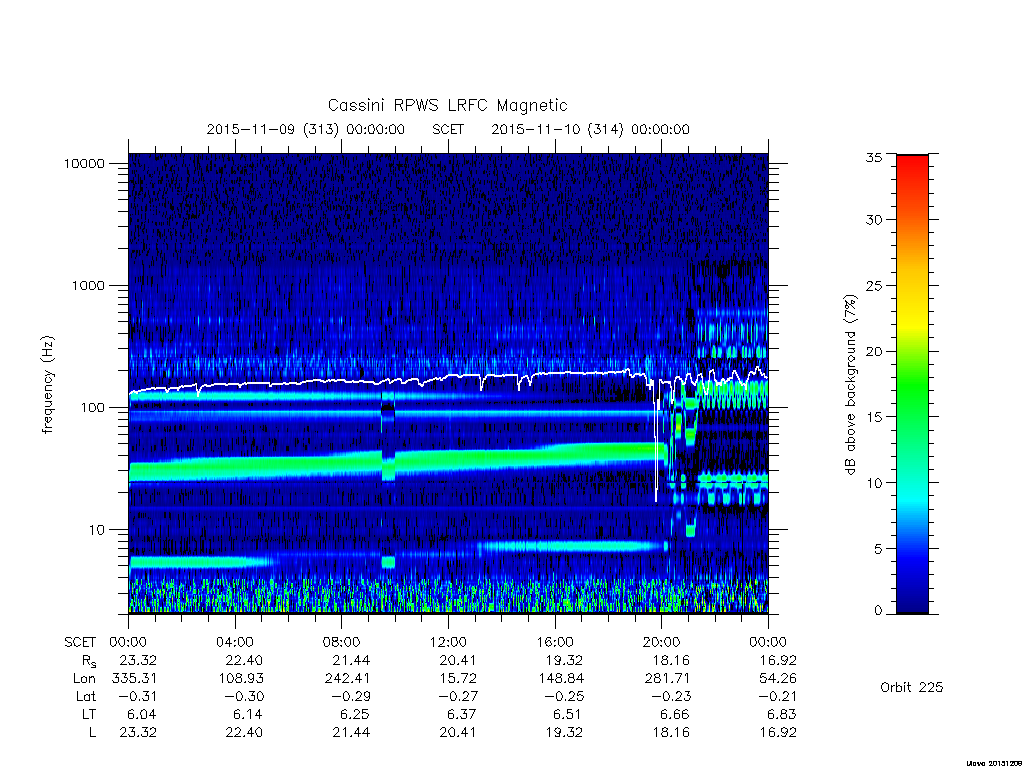Click the 'Uiowa' stamp at bottom right
1024x768 pixels.
tap(993, 763)
